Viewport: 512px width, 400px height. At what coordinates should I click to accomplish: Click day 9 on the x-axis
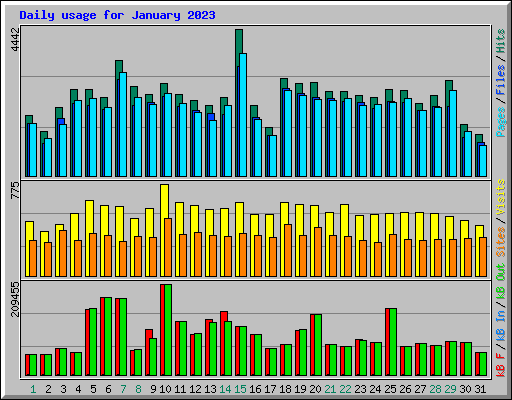click(153, 389)
